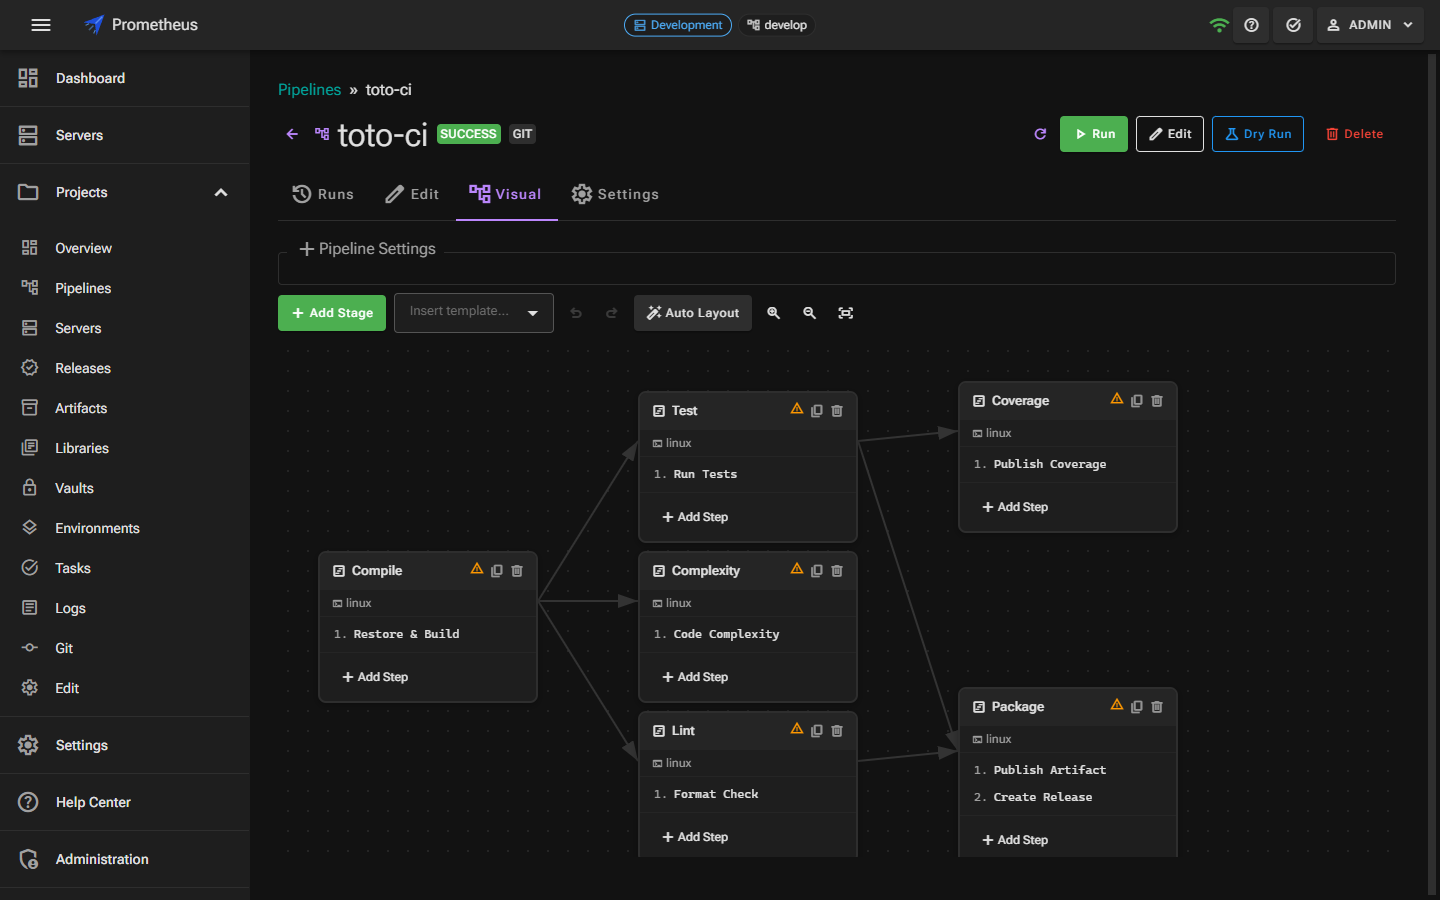Collapse the Projects sidebar section

[x=221, y=193]
